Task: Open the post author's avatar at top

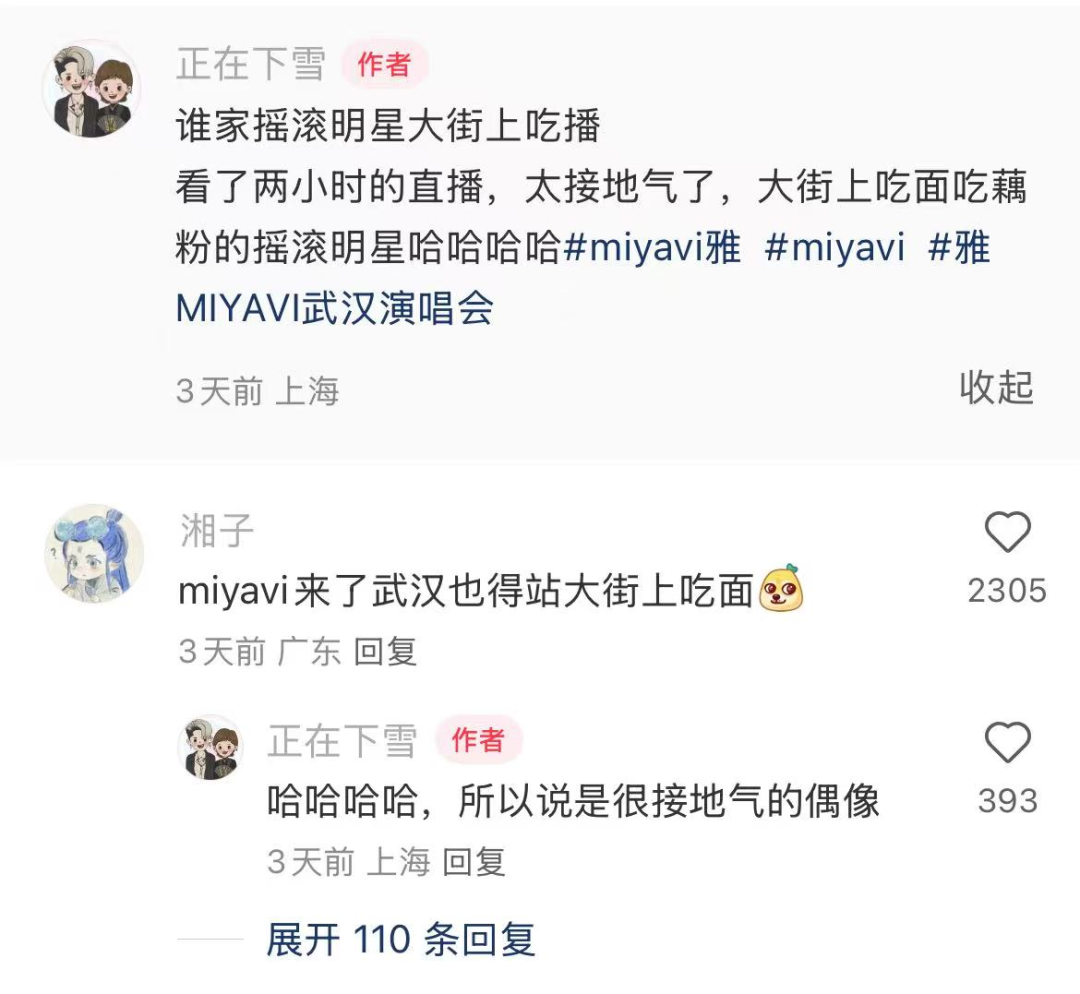Action: click(92, 89)
